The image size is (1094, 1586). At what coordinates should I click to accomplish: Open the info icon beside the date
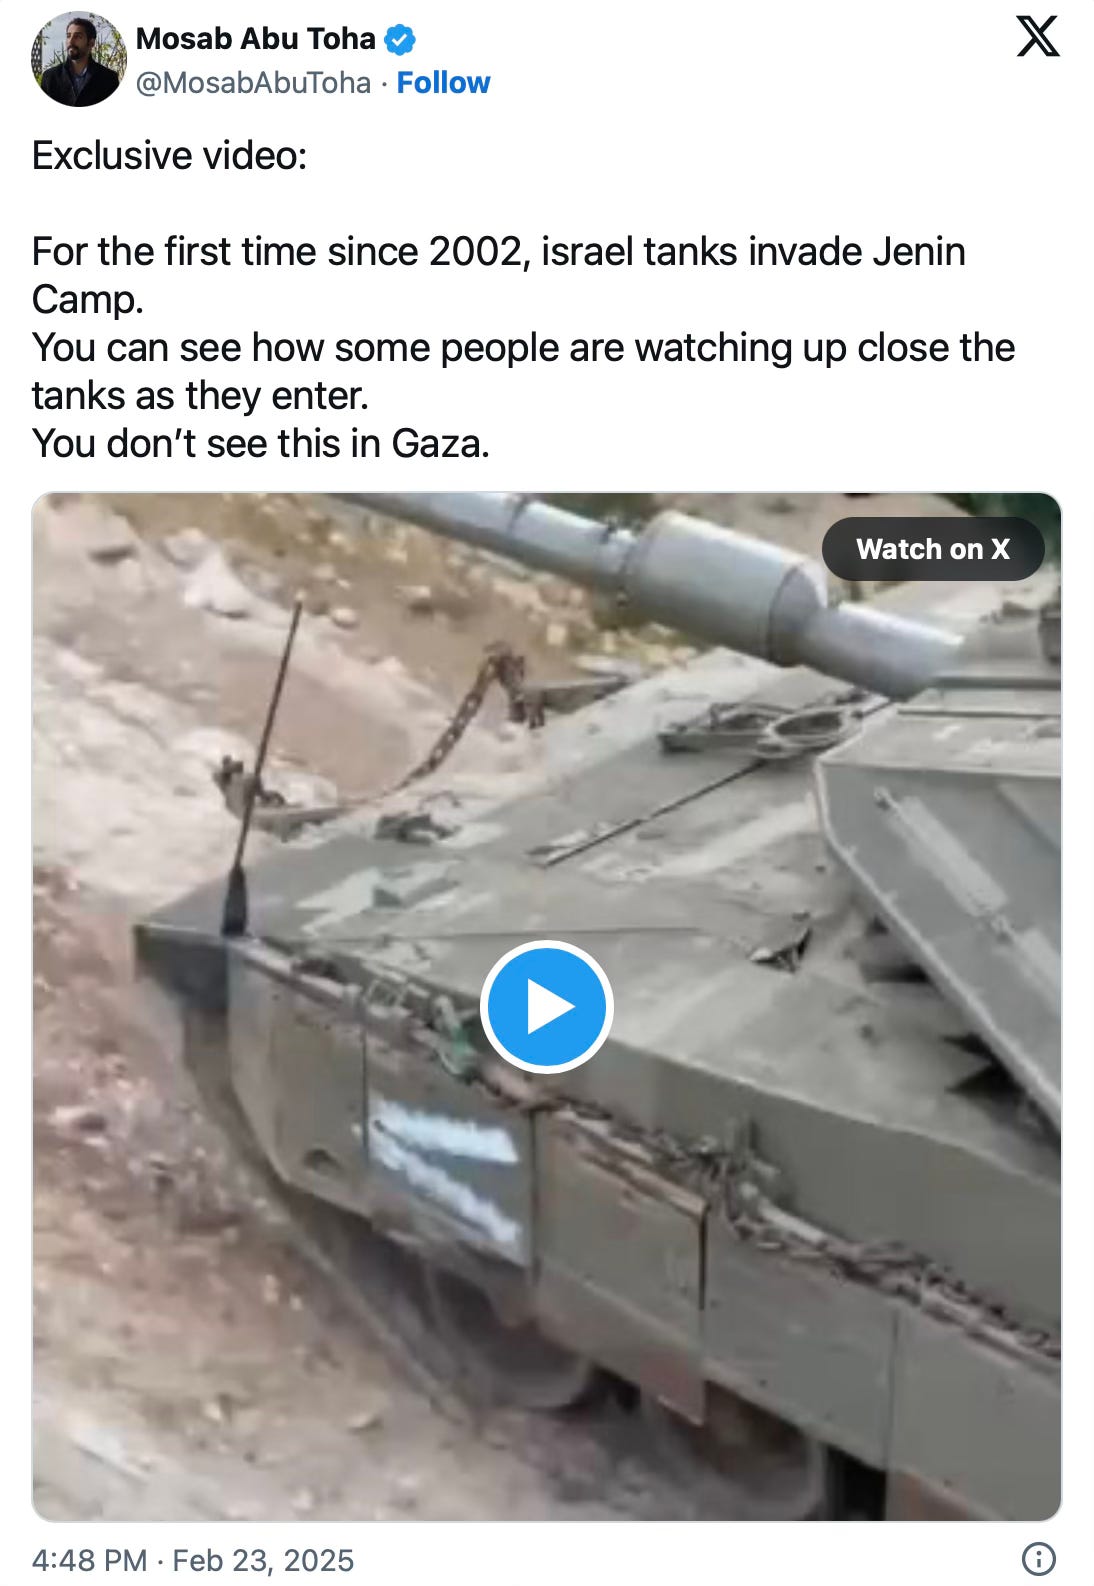click(x=1039, y=1559)
